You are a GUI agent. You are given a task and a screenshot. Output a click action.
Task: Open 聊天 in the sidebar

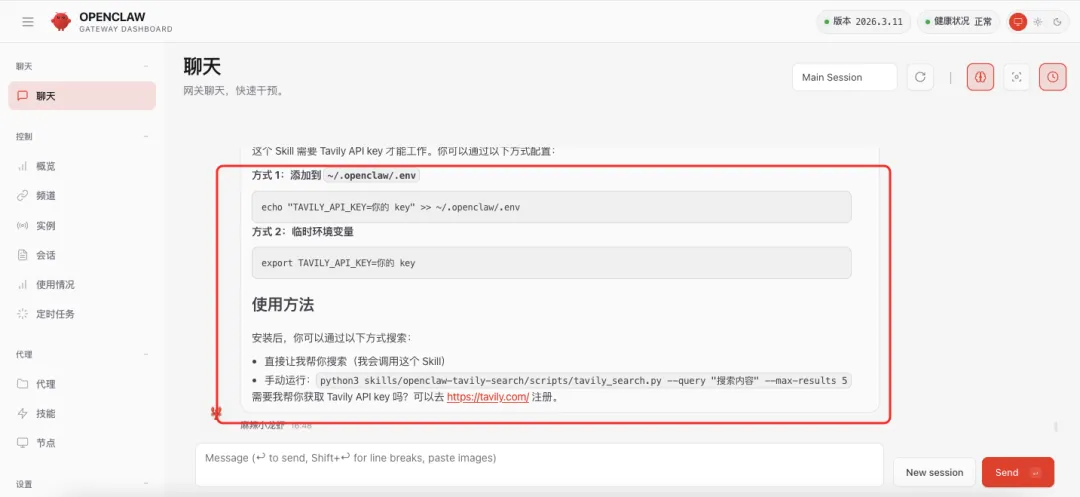82,96
